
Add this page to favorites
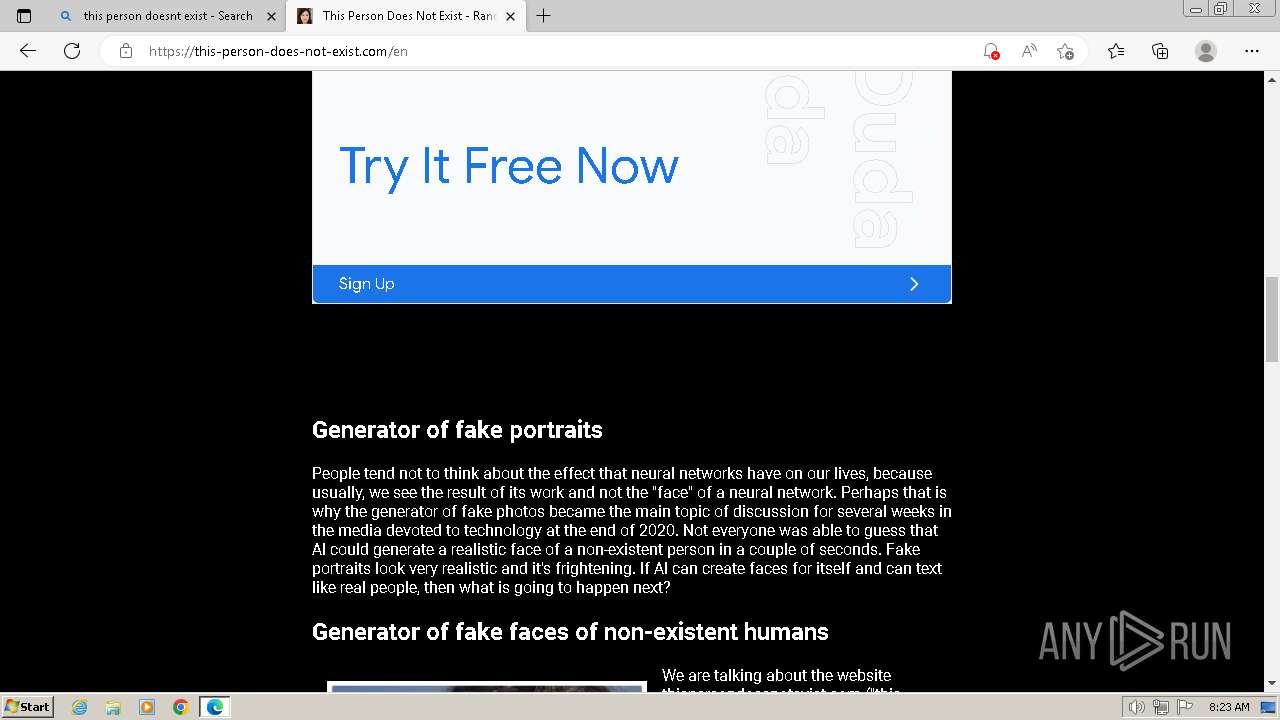tap(1065, 51)
